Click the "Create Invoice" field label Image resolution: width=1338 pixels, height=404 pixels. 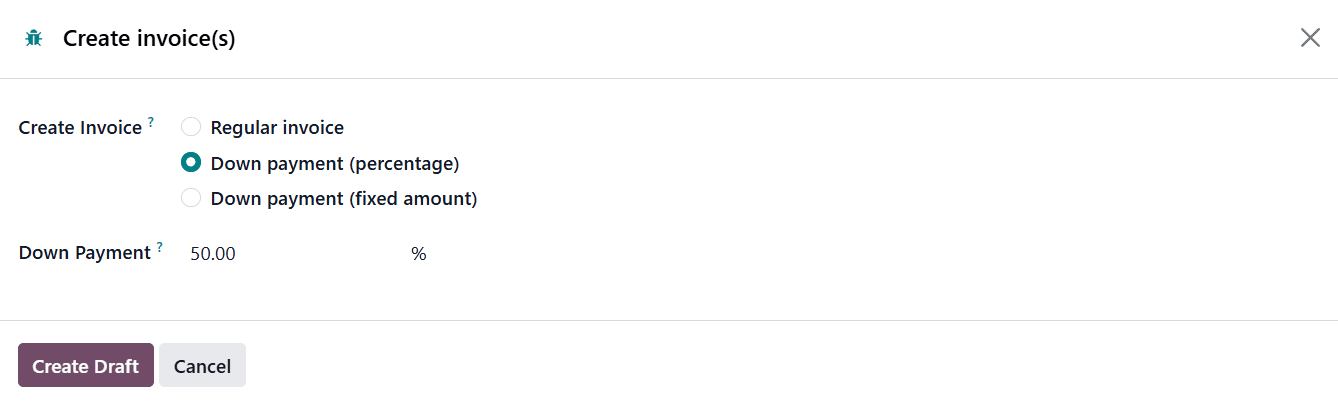[80, 128]
